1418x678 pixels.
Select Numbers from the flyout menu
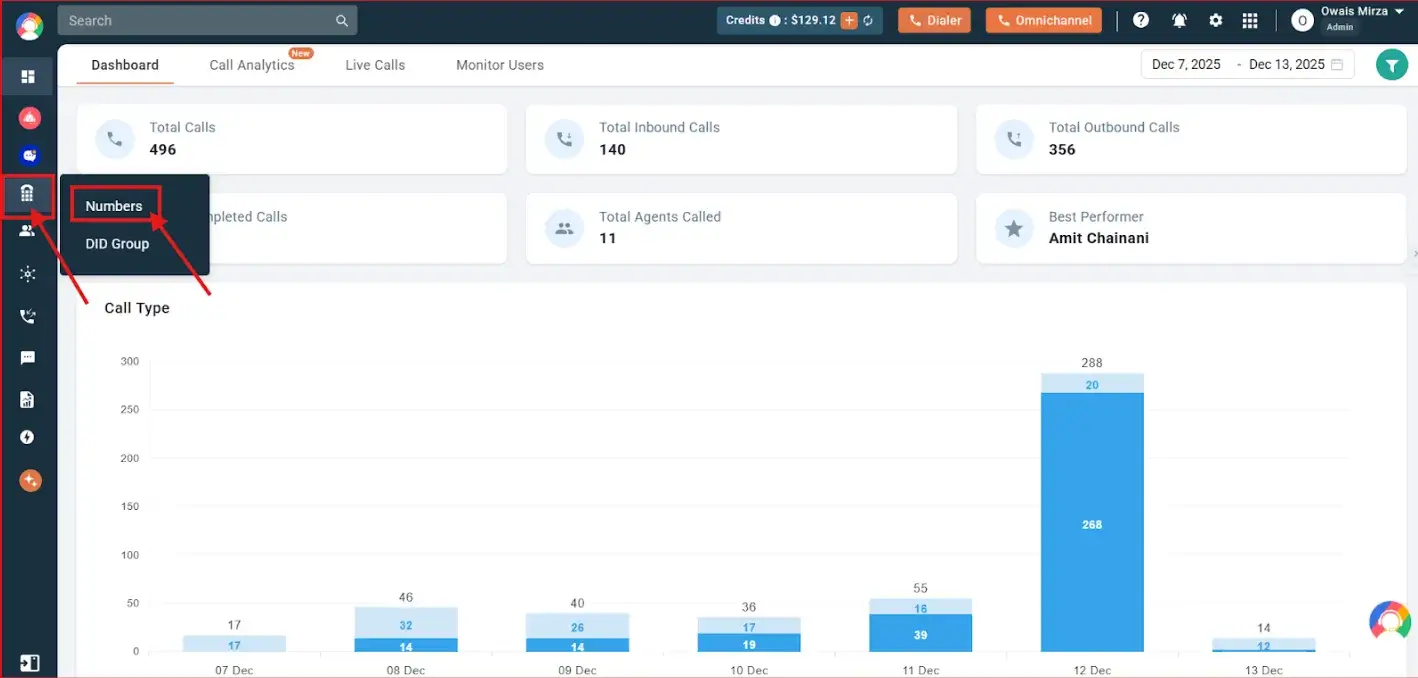114,206
